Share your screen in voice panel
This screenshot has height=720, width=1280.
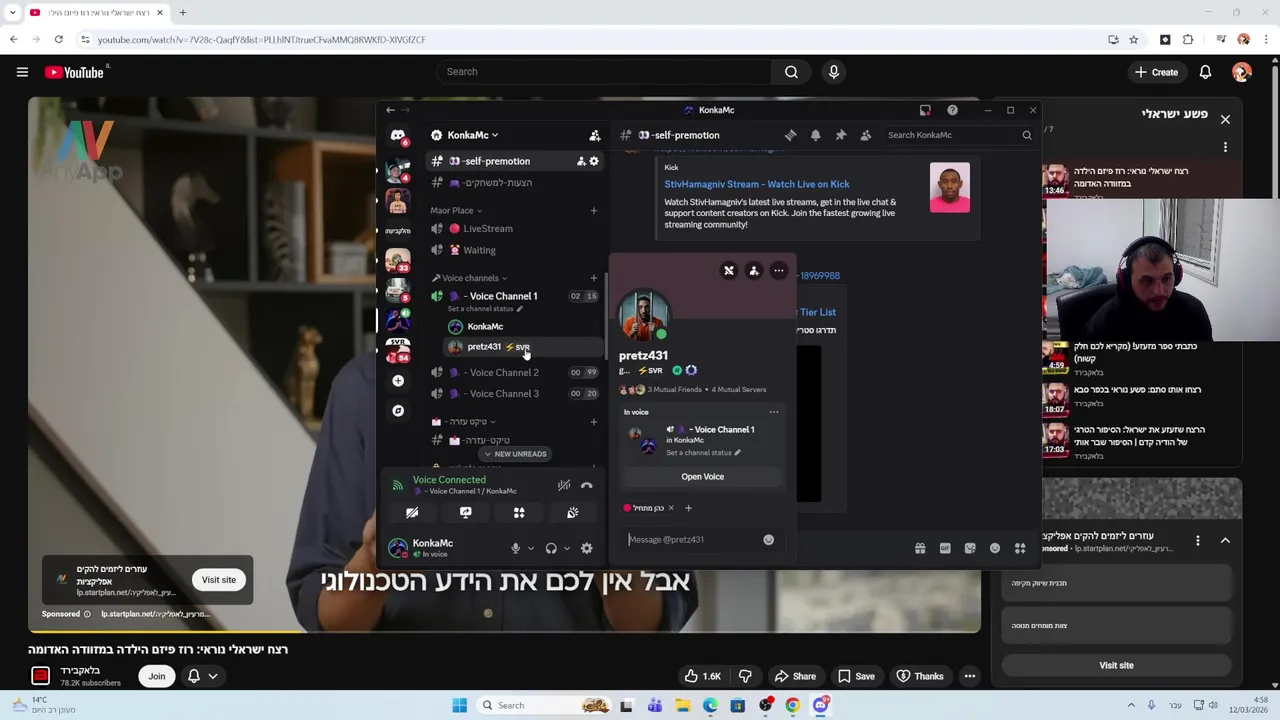point(465,512)
